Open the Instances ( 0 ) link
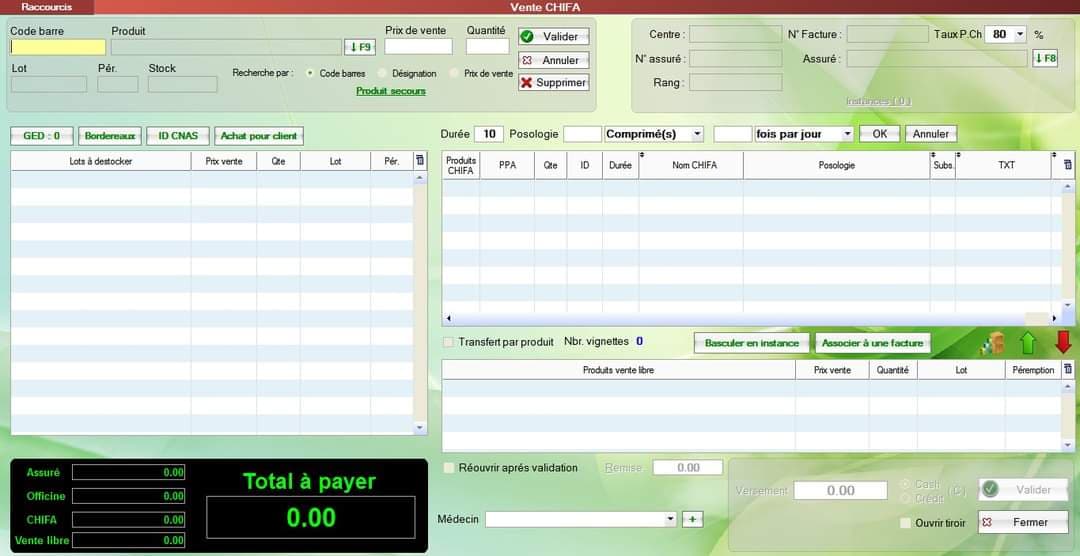The height and width of the screenshot is (556, 1080). click(879, 101)
